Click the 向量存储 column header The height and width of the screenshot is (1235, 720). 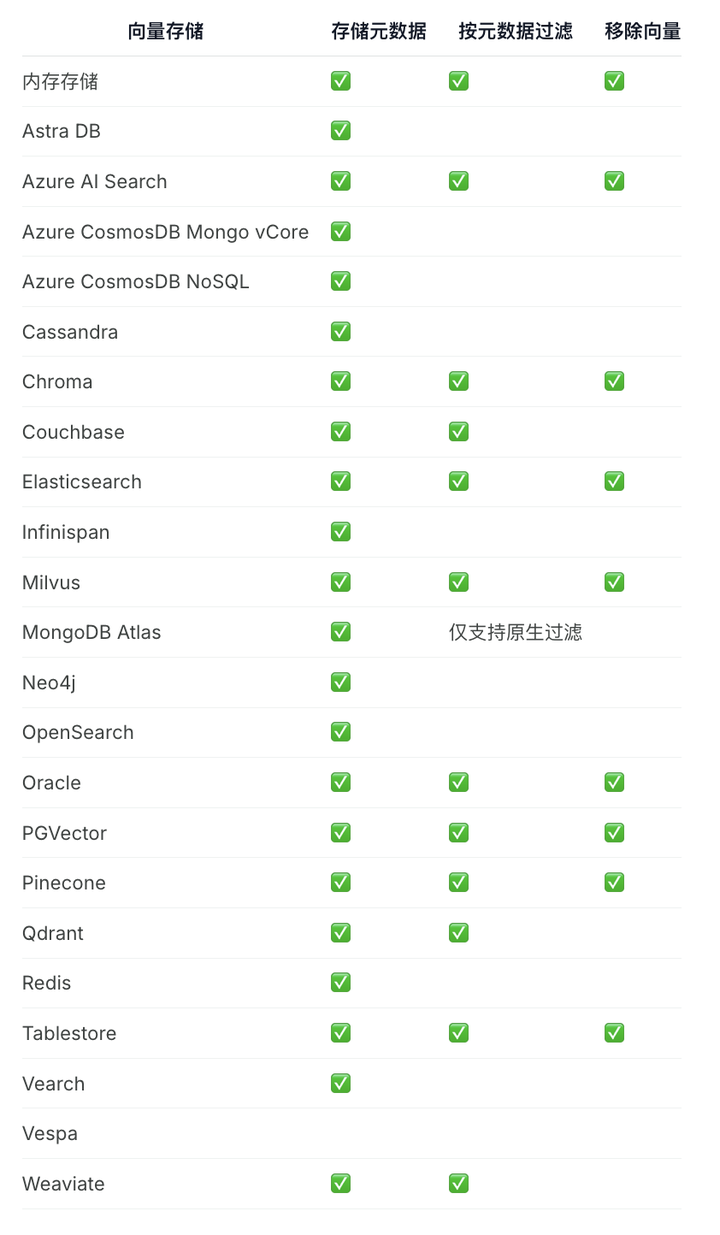point(166,31)
